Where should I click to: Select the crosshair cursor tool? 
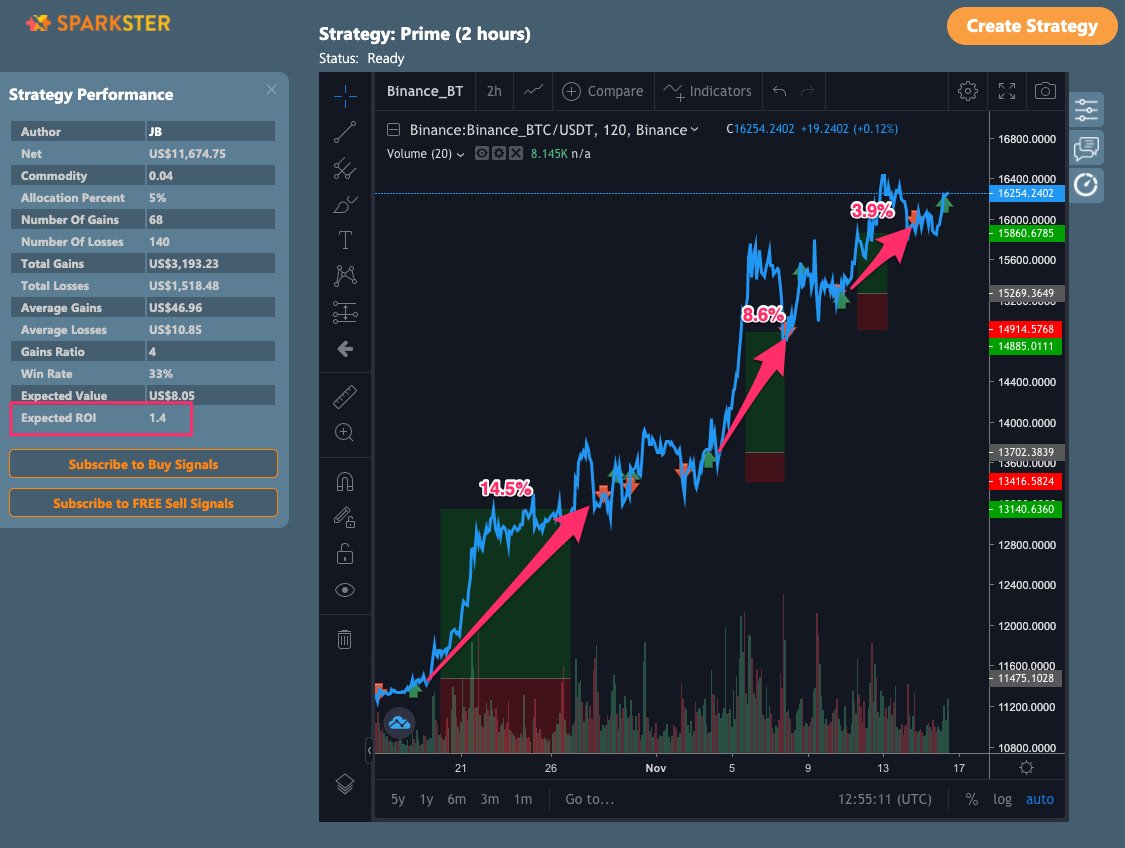345,95
